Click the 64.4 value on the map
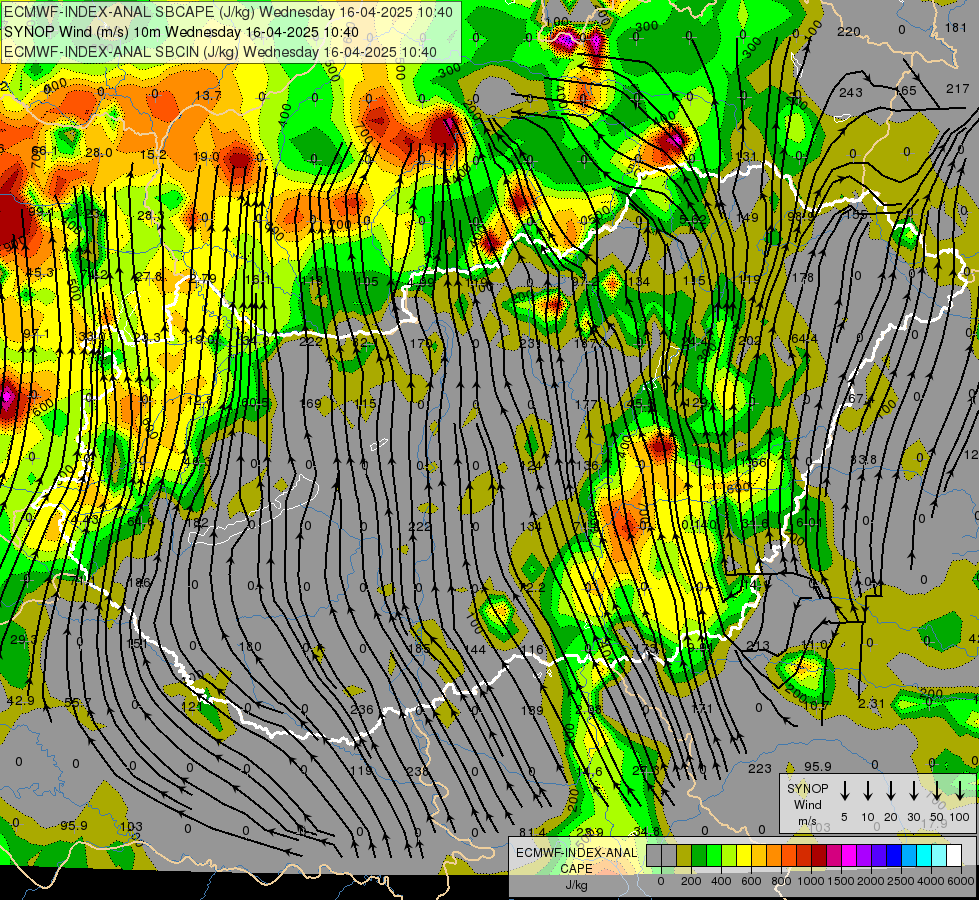This screenshot has width=979, height=900. 804,339
